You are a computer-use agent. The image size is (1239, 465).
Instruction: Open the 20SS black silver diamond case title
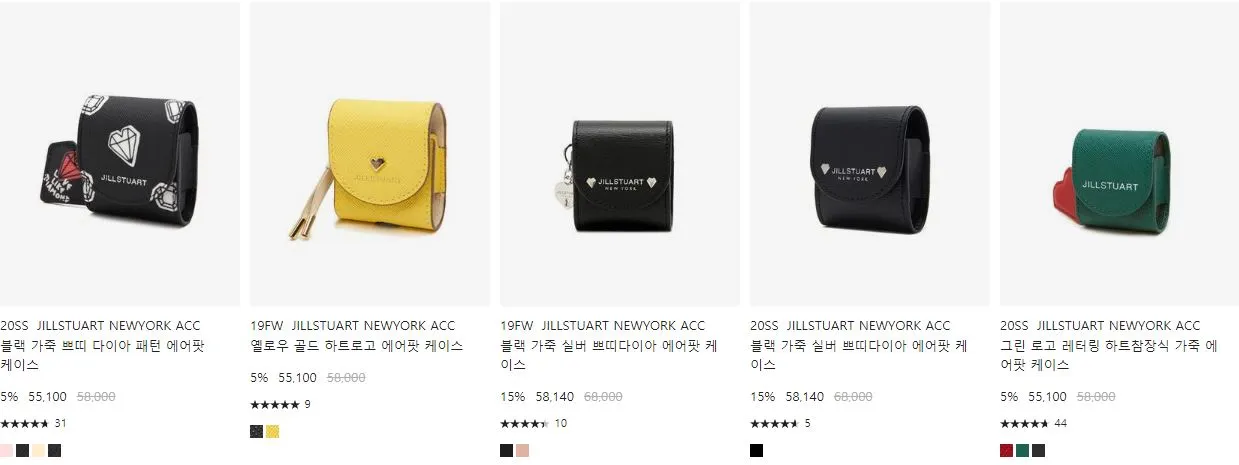point(859,355)
